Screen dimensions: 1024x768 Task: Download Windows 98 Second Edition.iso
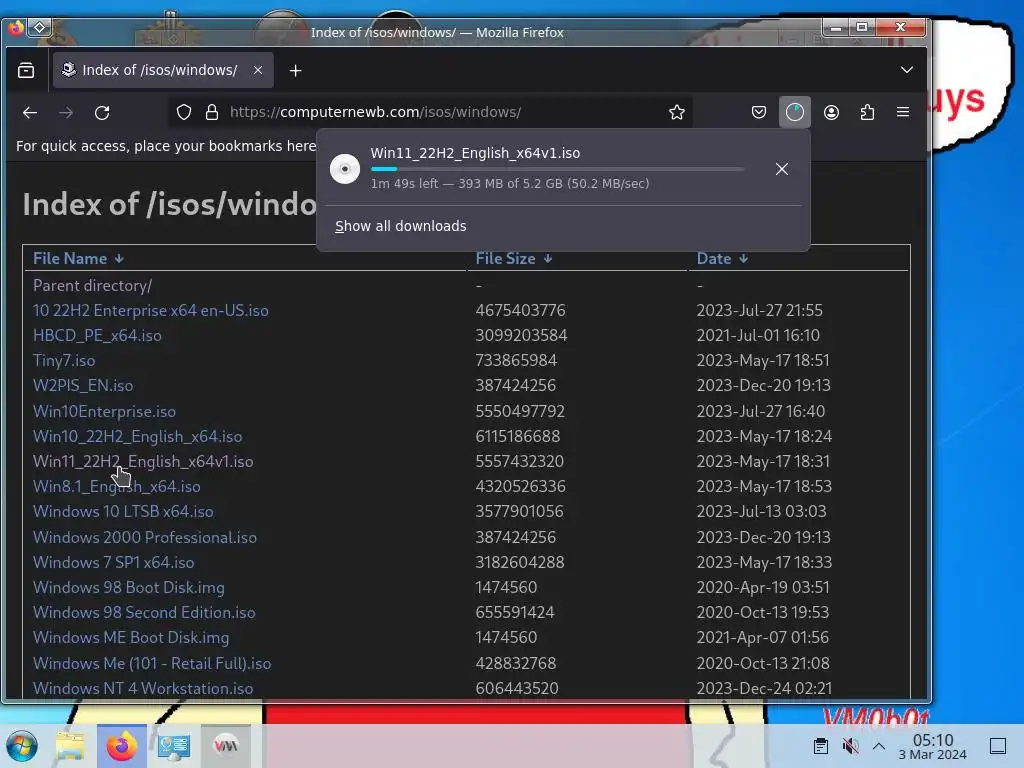(x=144, y=613)
